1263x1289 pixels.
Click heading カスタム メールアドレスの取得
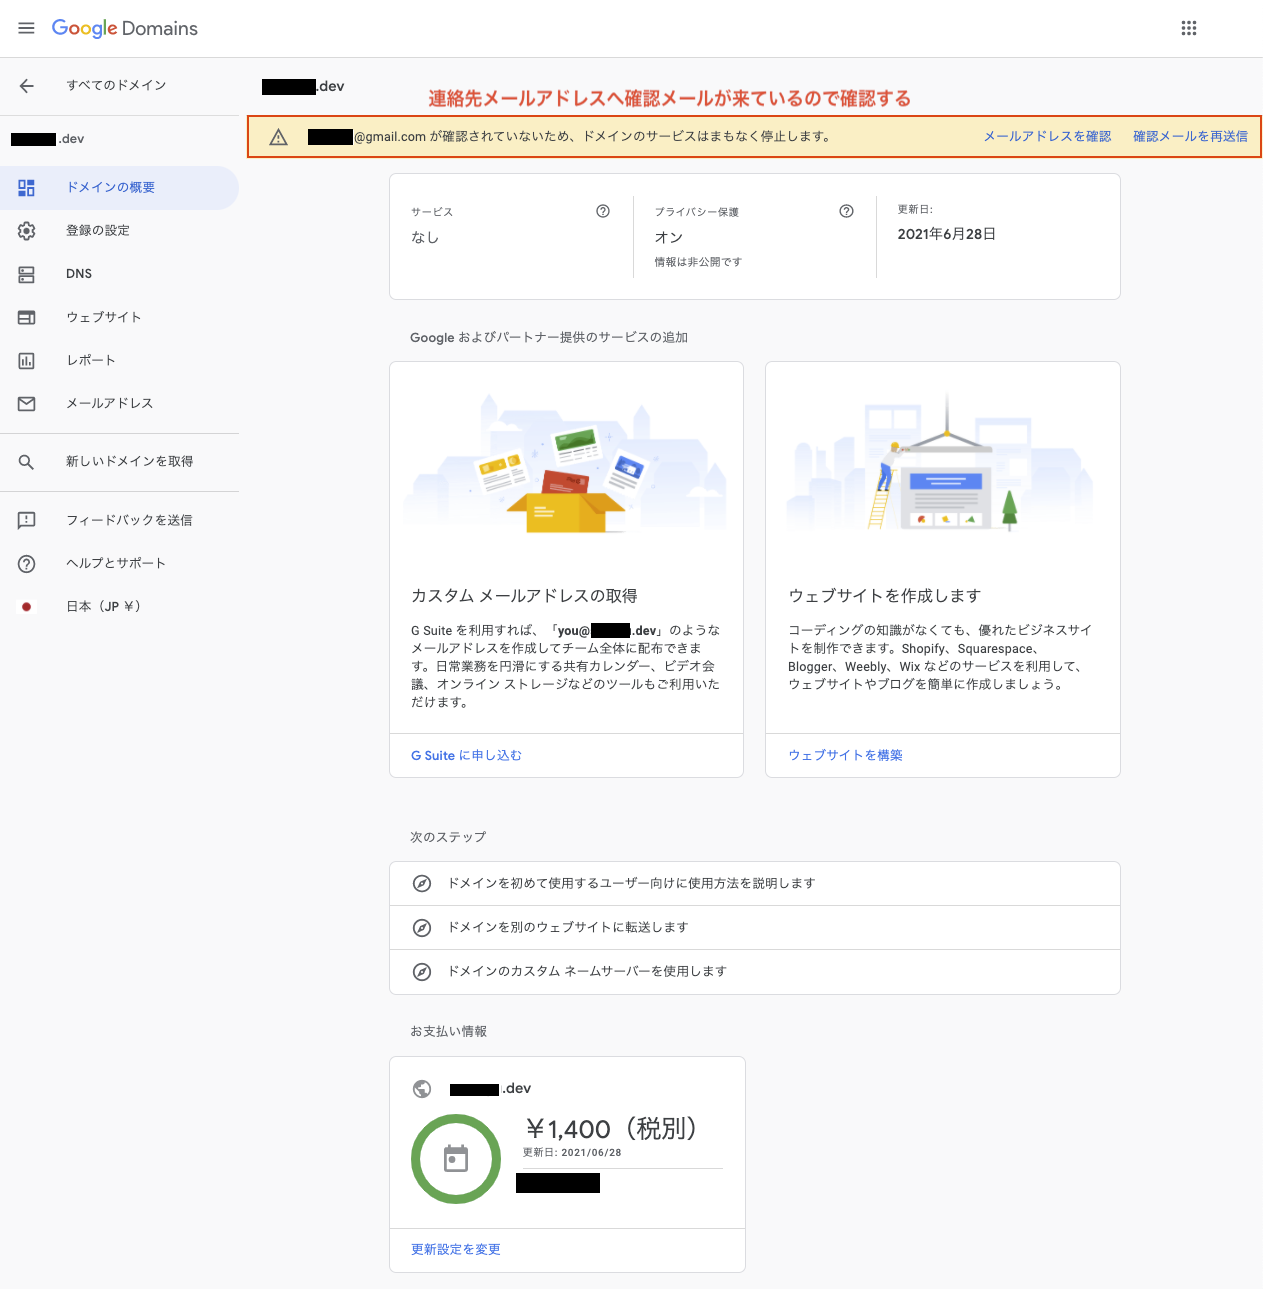pyautogui.click(x=524, y=596)
